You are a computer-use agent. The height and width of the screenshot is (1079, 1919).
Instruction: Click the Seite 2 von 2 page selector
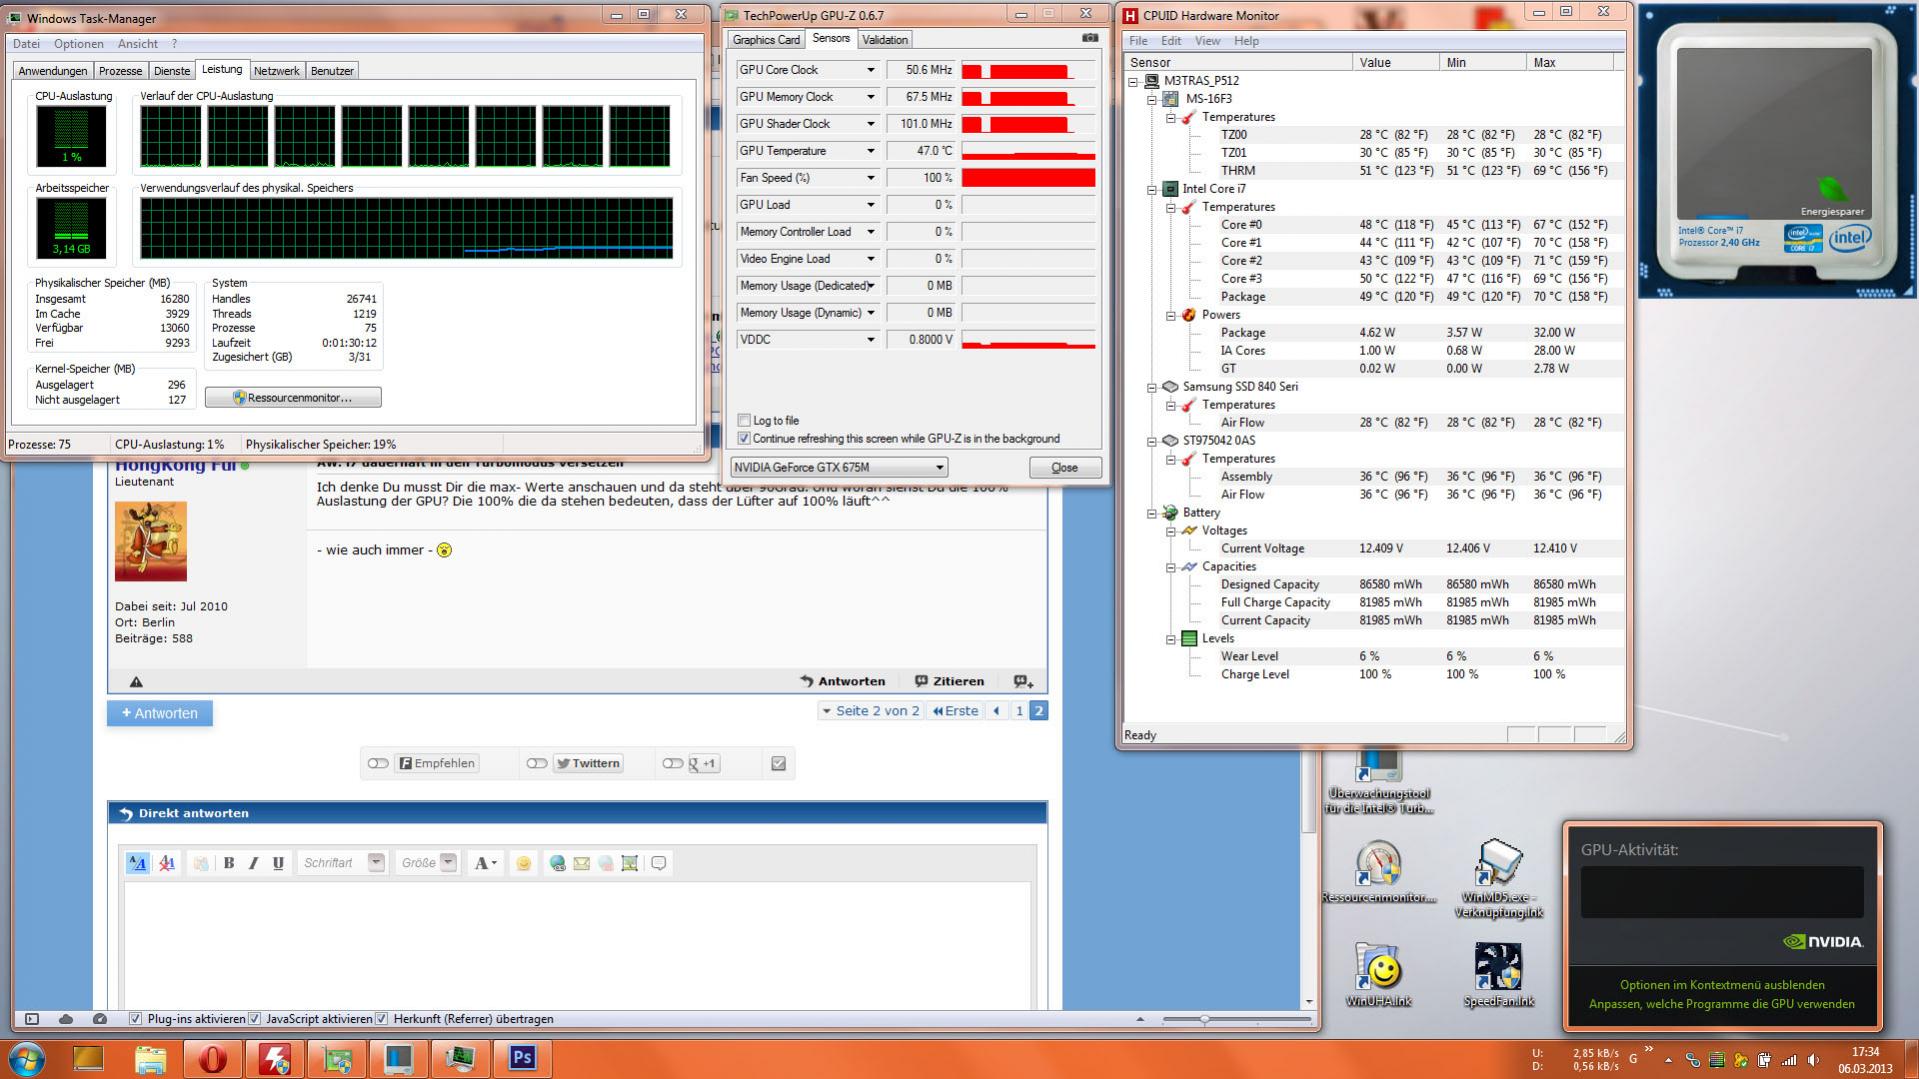point(870,711)
